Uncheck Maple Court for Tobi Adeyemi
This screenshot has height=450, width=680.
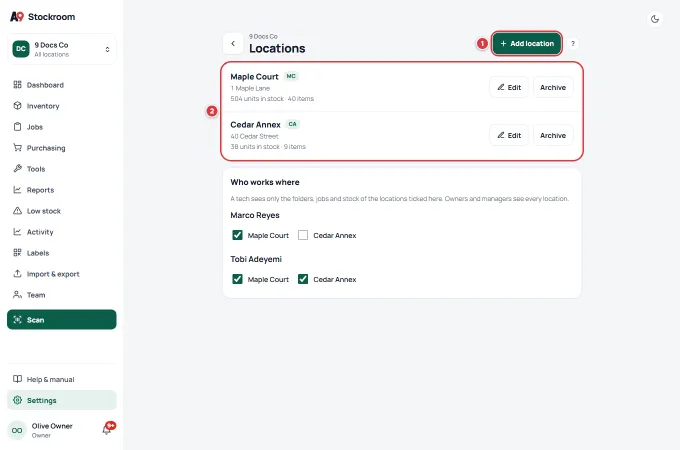237,279
